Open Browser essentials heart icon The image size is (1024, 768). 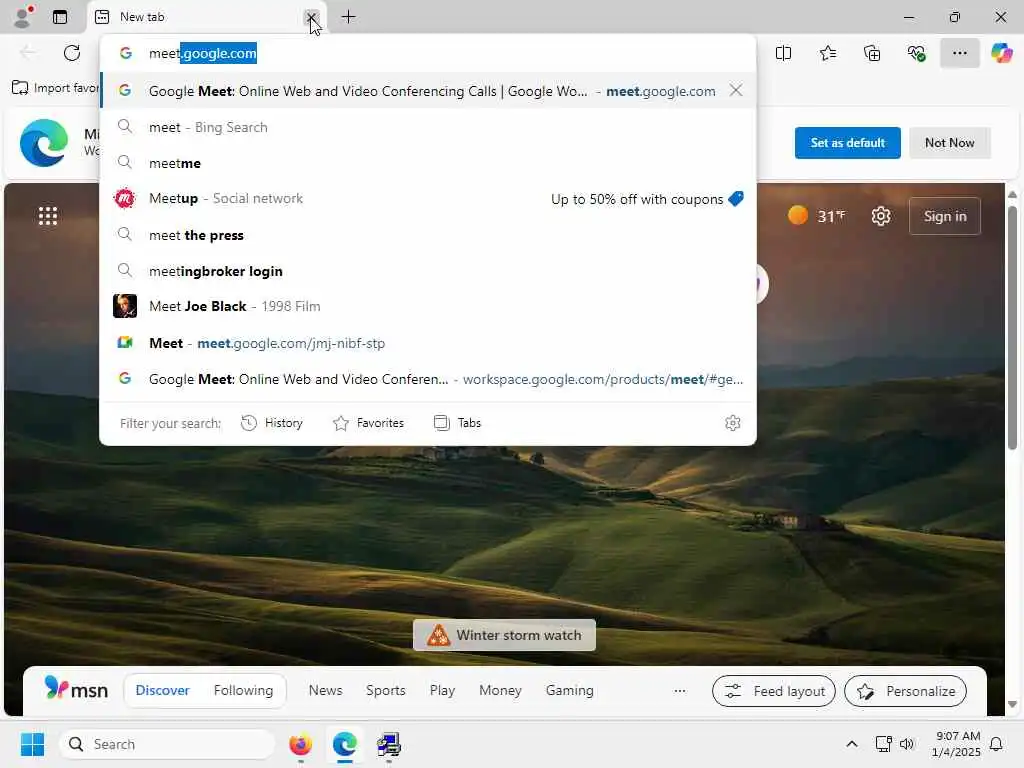pos(916,53)
